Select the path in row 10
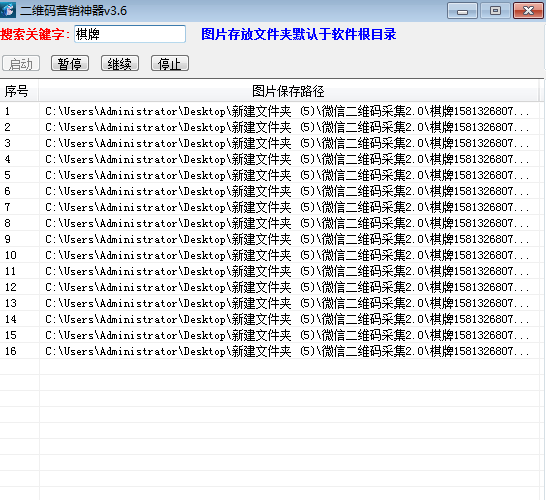The height and width of the screenshot is (500, 546). (x=287, y=255)
